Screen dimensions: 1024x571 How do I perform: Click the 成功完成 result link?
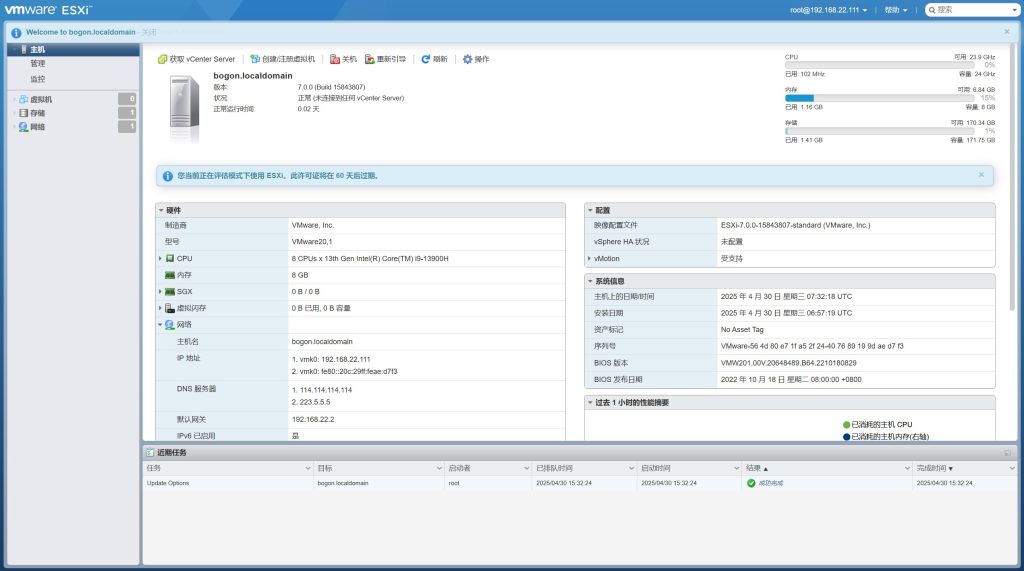(x=771, y=483)
